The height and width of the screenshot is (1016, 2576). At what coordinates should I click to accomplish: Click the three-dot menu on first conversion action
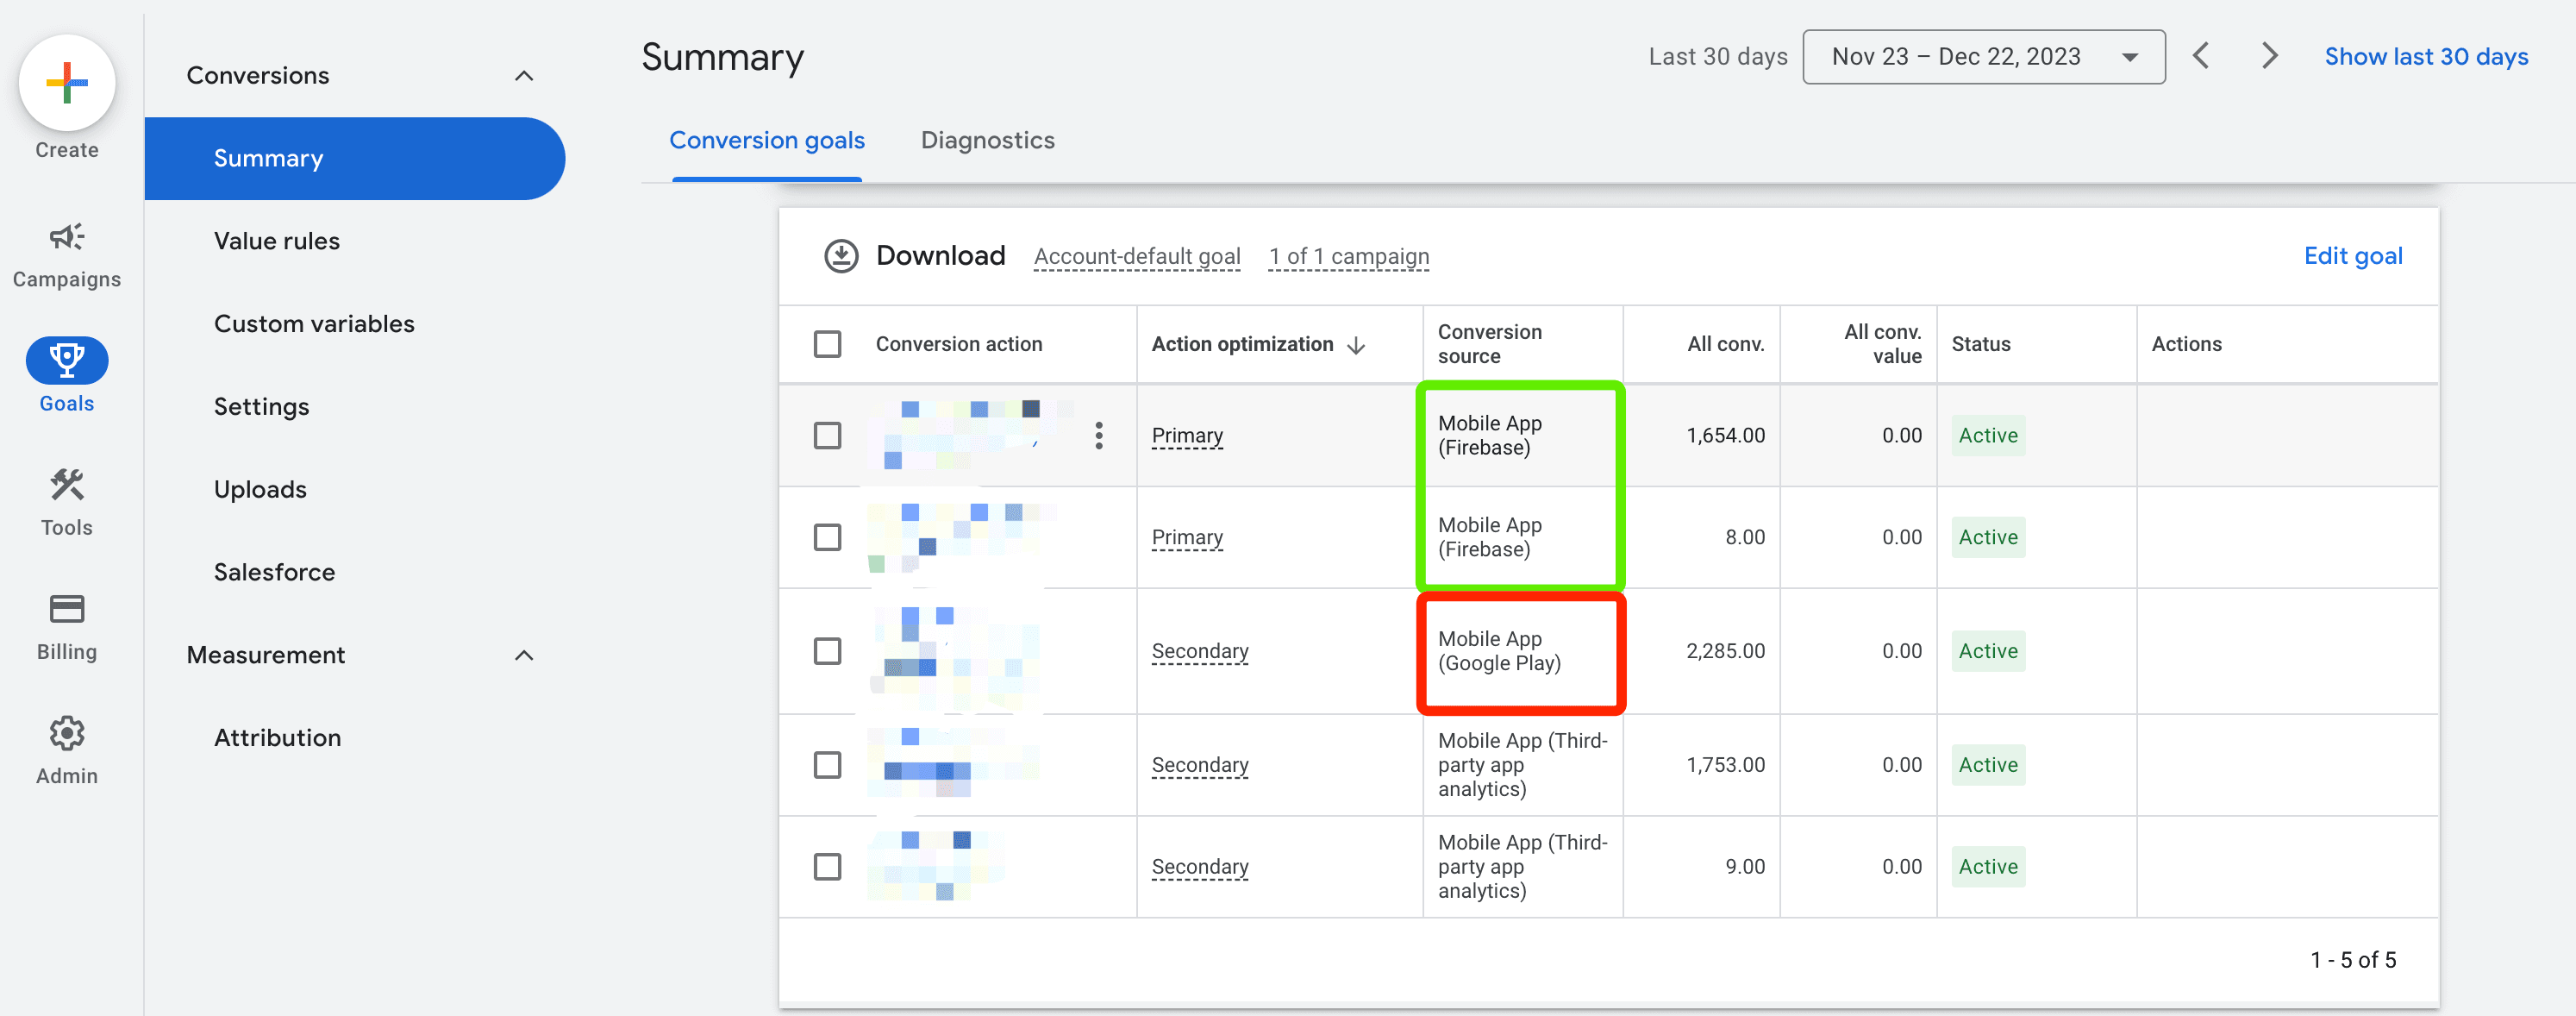(x=1099, y=436)
